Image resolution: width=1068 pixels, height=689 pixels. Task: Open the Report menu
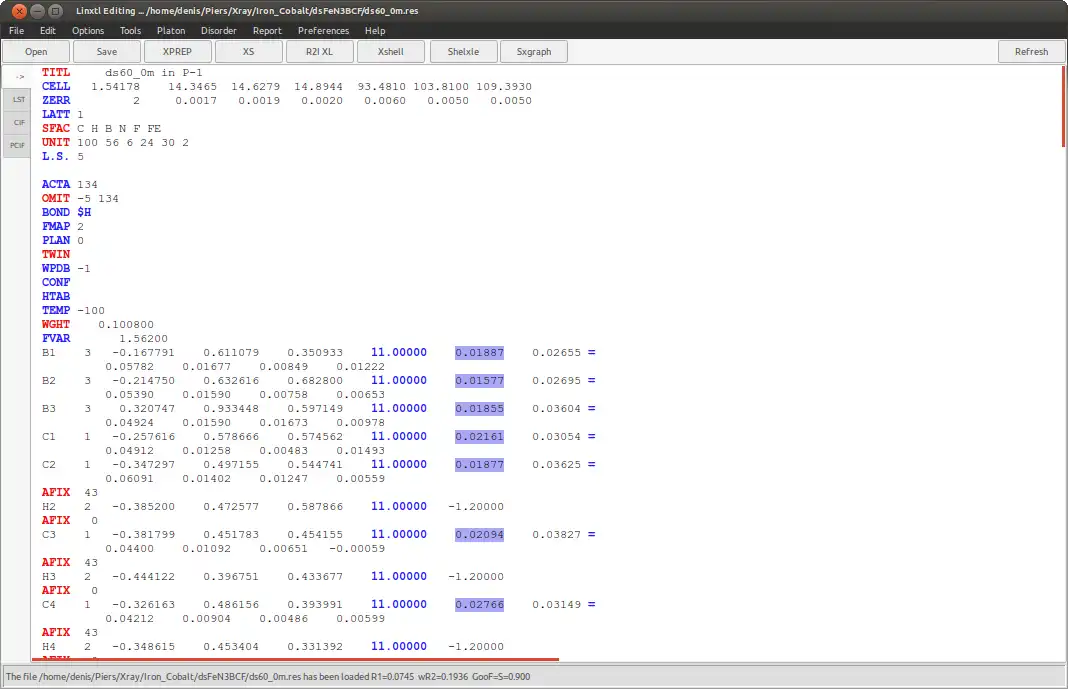point(267,31)
